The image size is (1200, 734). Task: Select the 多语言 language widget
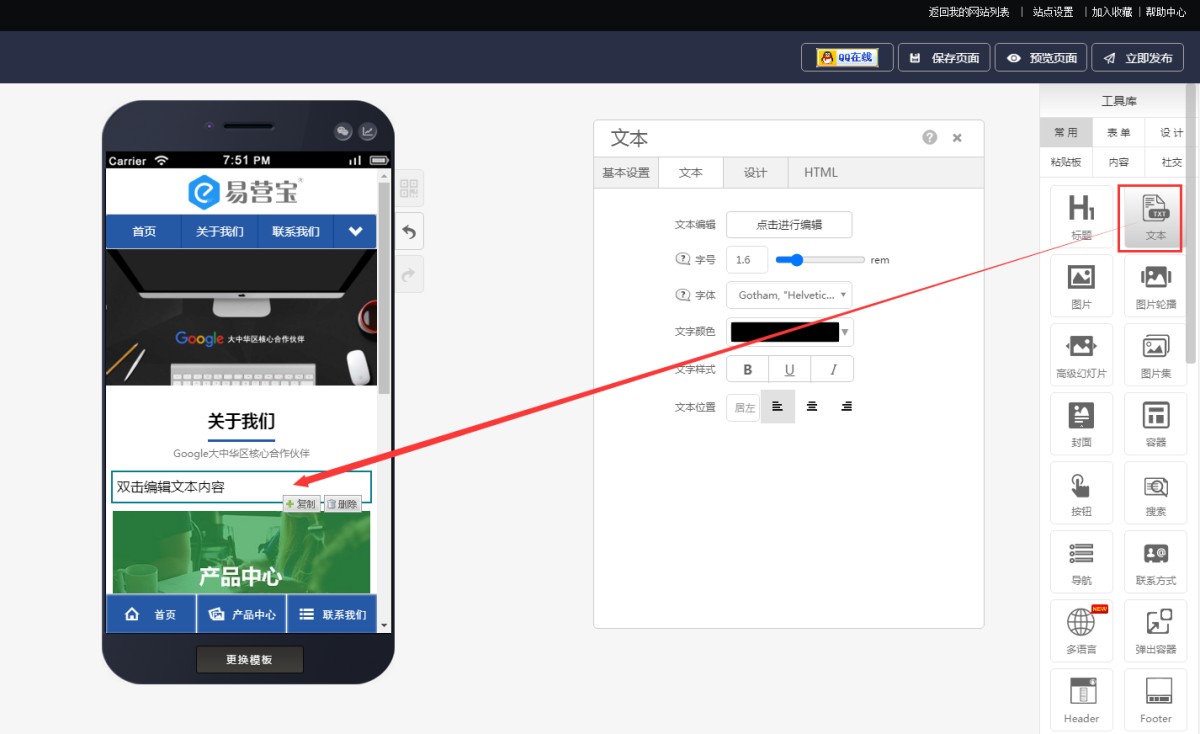tap(1081, 630)
